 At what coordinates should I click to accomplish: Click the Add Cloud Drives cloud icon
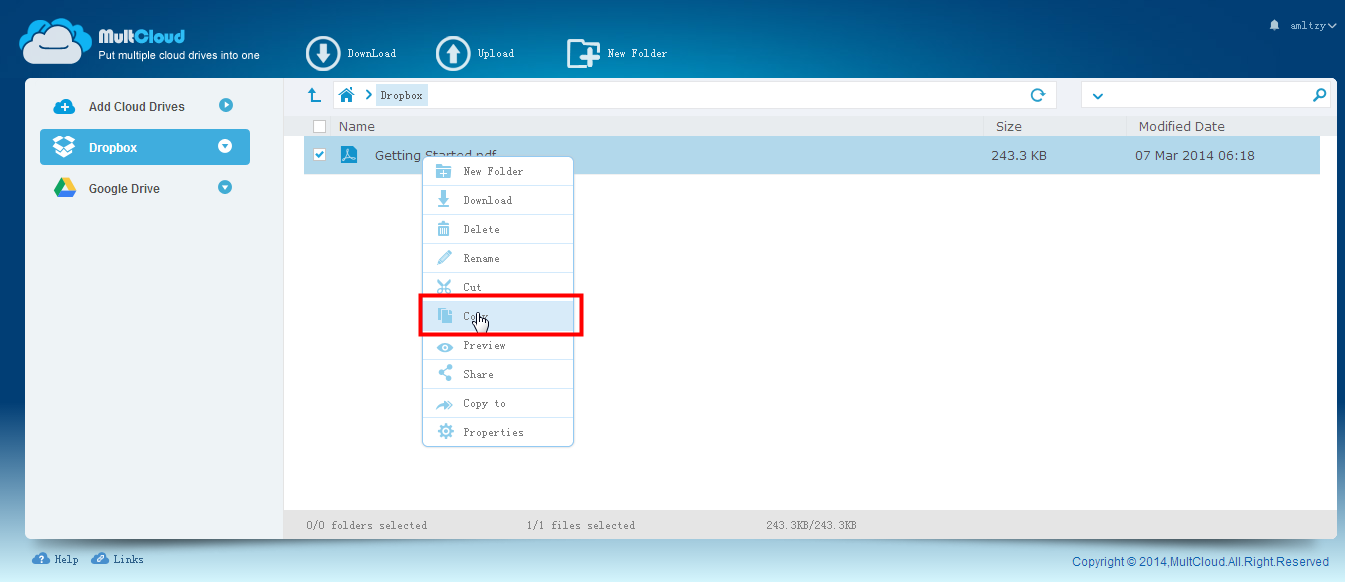[x=64, y=106]
